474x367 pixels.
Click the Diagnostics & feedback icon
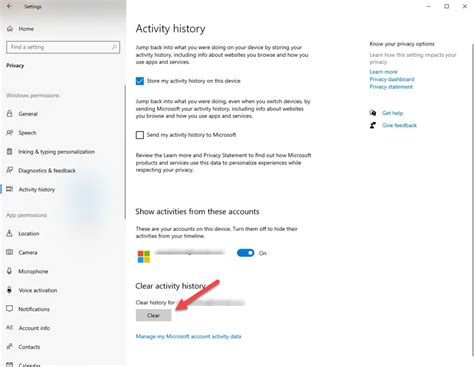point(10,170)
